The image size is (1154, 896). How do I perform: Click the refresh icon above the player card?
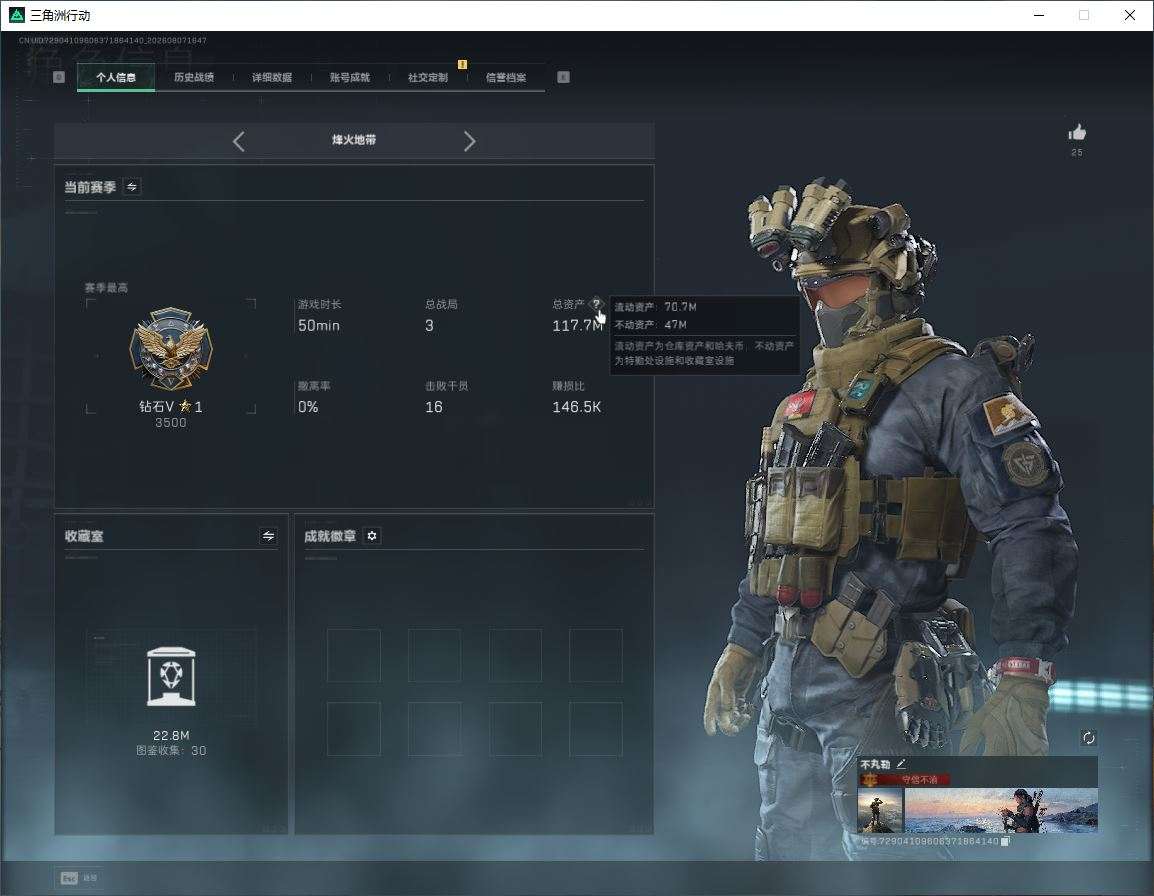[1088, 738]
